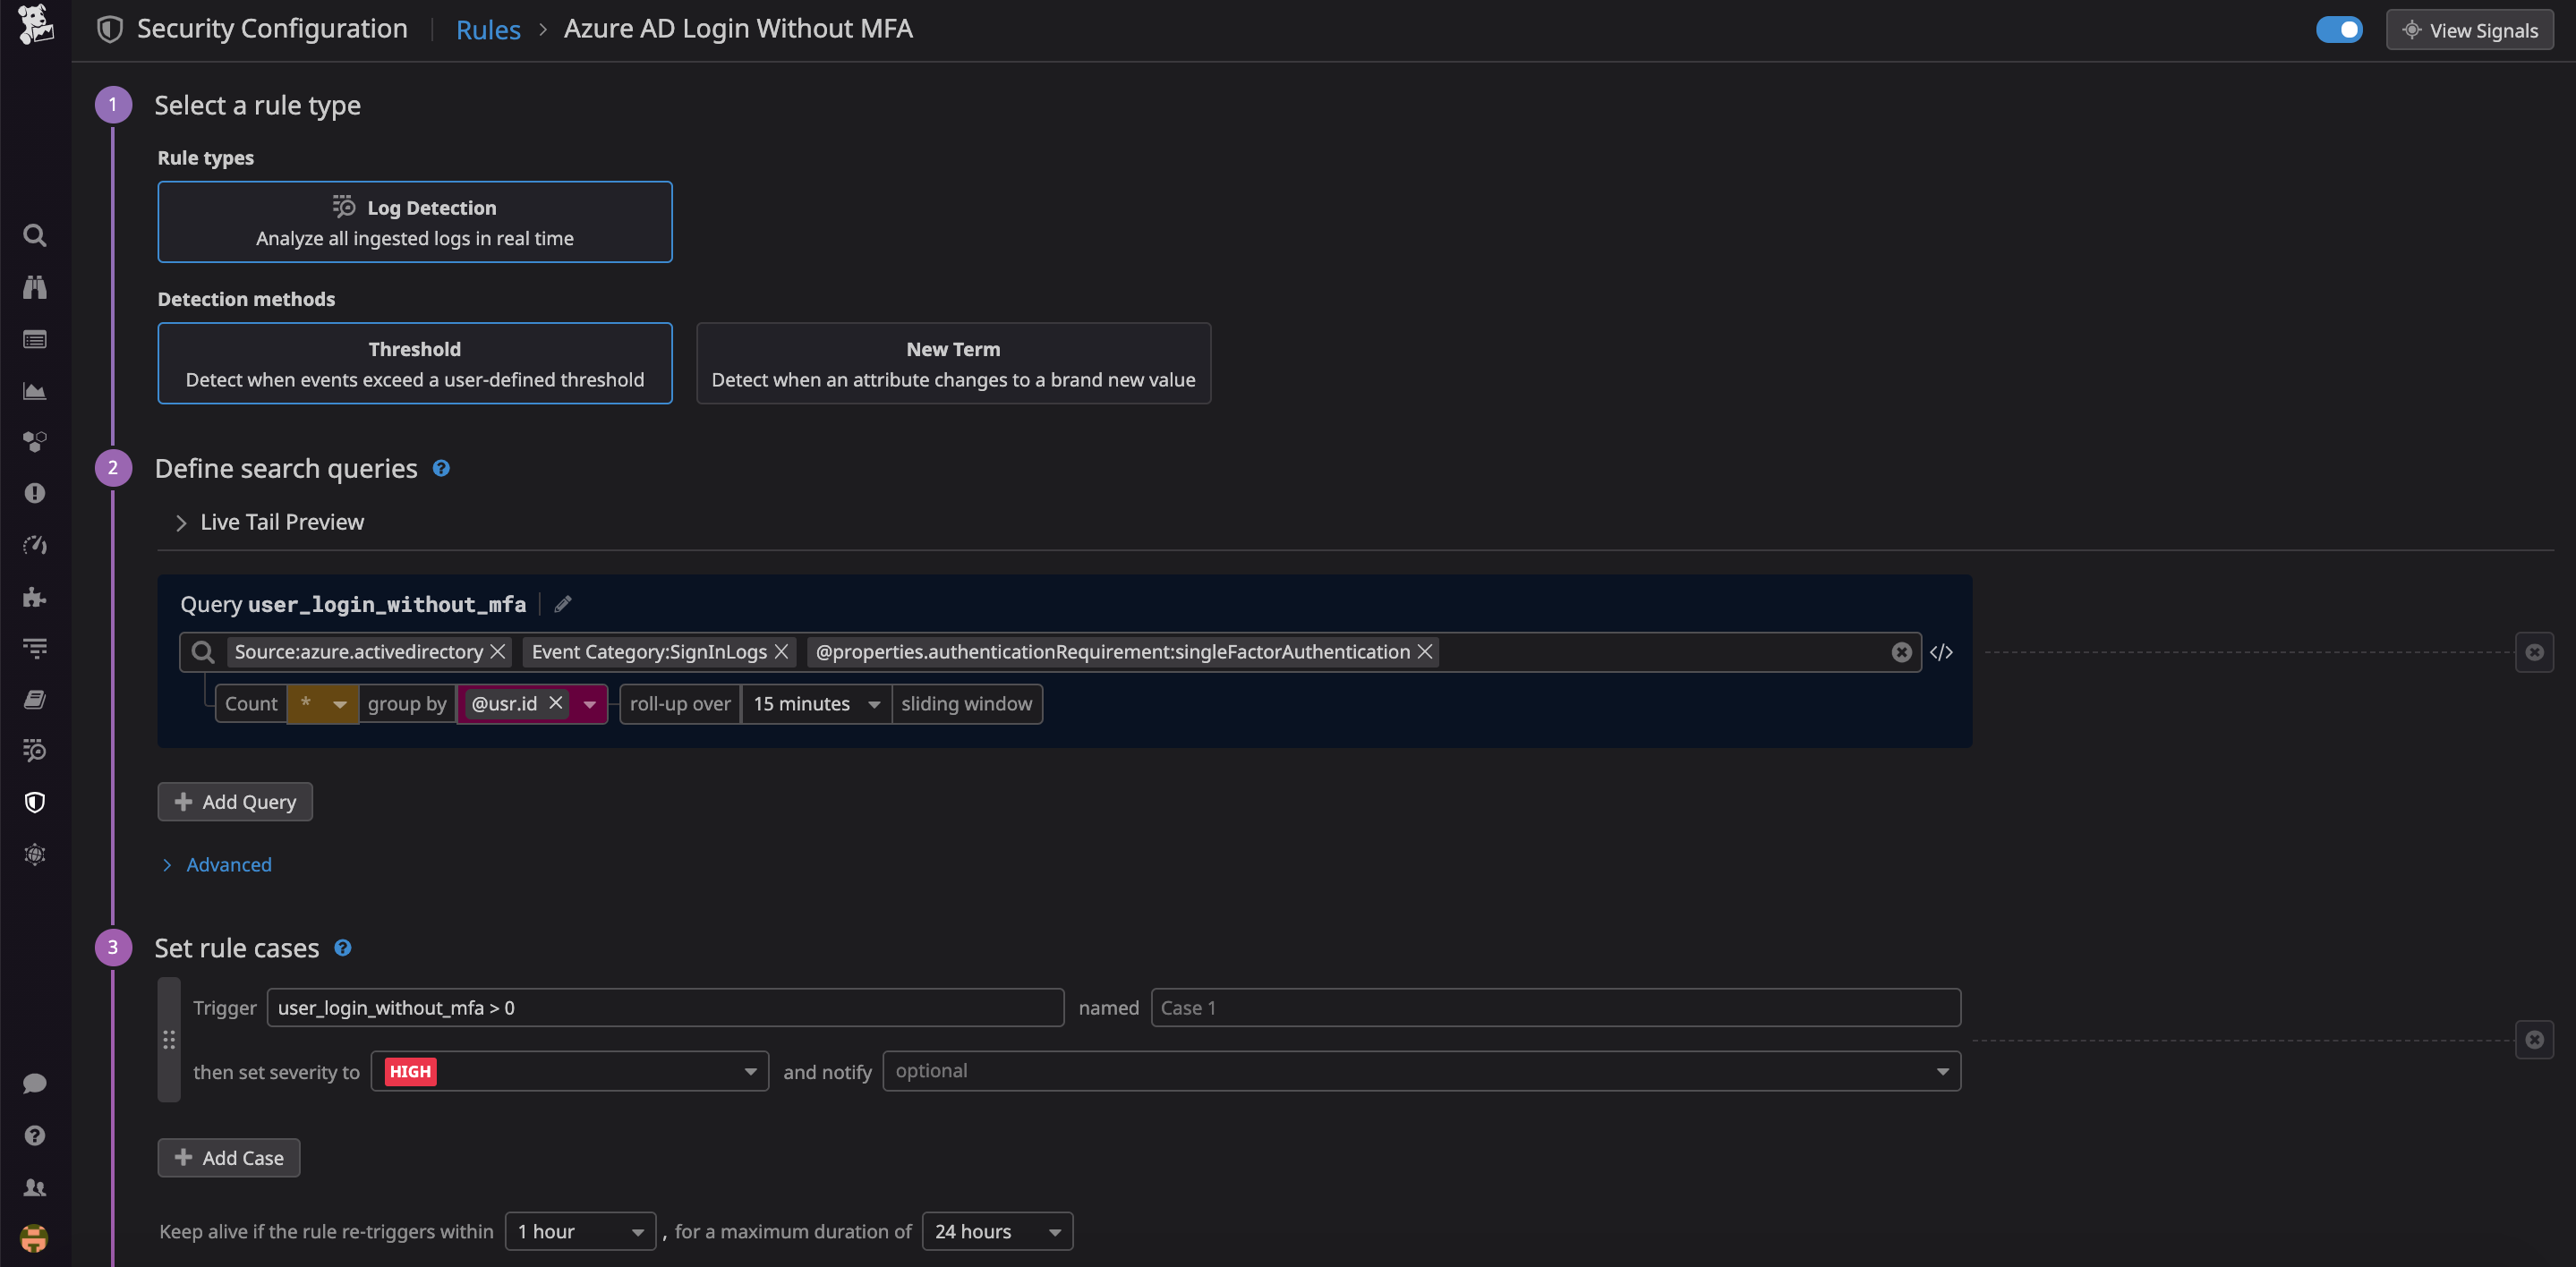This screenshot has height=1267, width=2576.
Task: Toggle the rule enabled switch near View Signals
Action: coord(2339,29)
